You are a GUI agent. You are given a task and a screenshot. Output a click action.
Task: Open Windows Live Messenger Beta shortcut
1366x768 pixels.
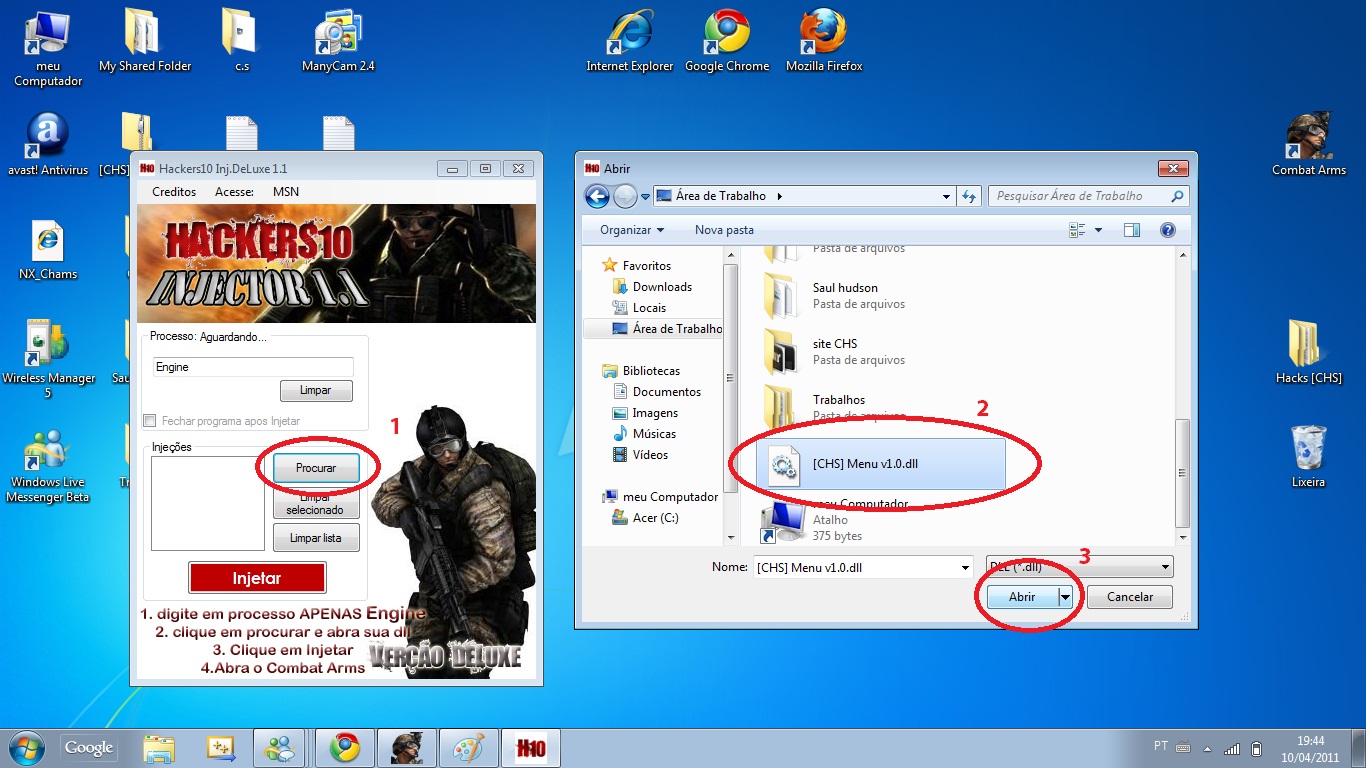tap(47, 465)
